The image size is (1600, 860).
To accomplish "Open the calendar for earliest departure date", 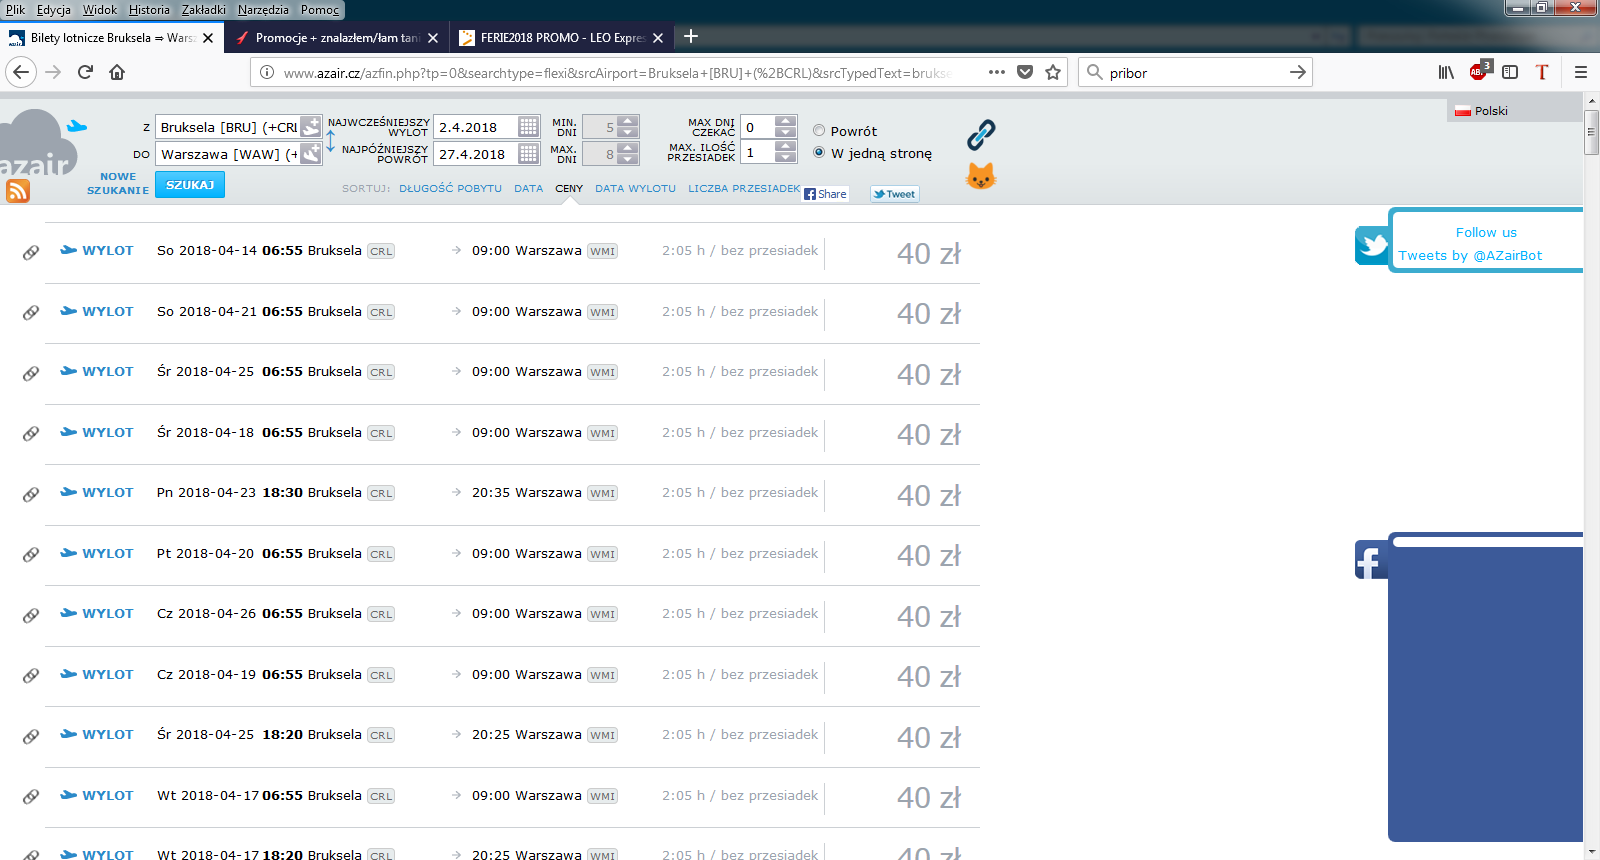I will pos(528,127).
